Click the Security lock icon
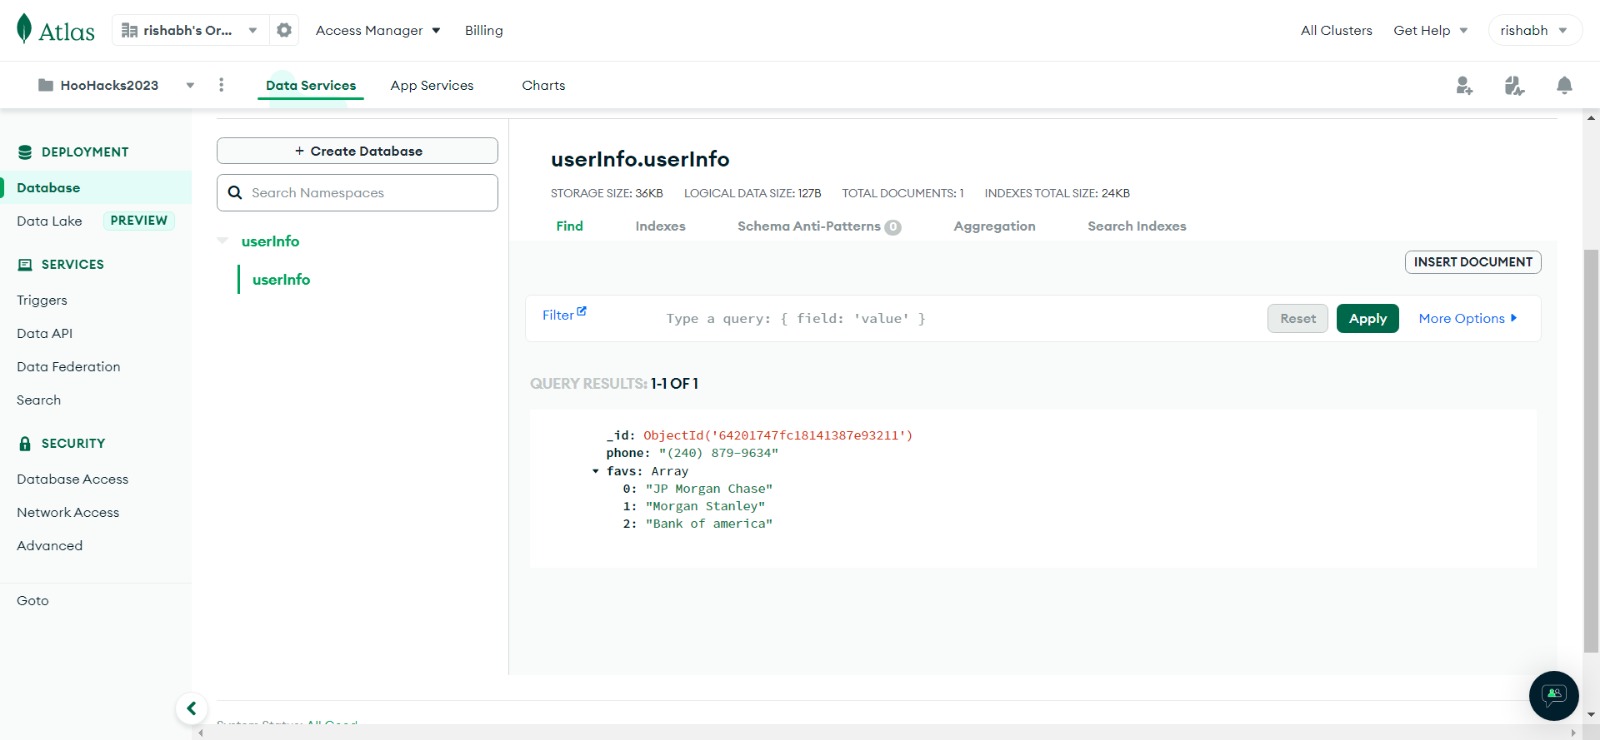1600x740 pixels. [25, 443]
